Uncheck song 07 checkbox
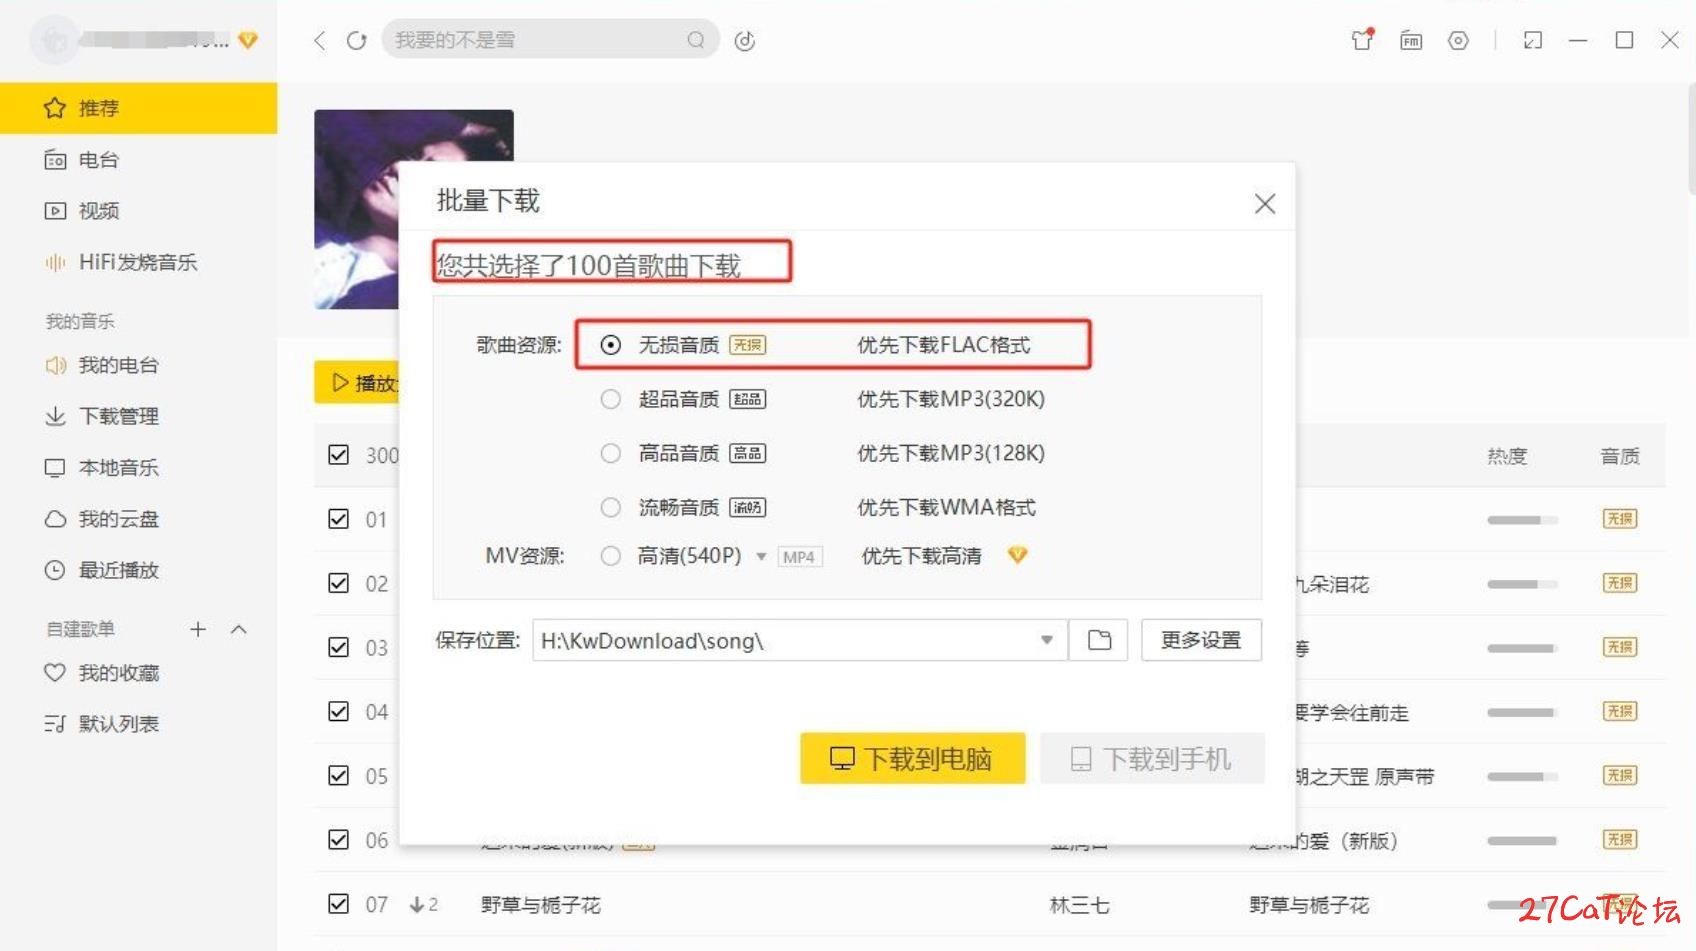This screenshot has width=1696, height=951. coord(339,904)
